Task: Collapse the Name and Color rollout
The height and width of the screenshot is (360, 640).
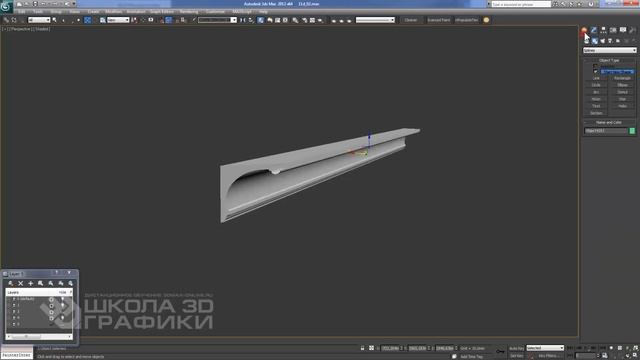Action: (609, 122)
